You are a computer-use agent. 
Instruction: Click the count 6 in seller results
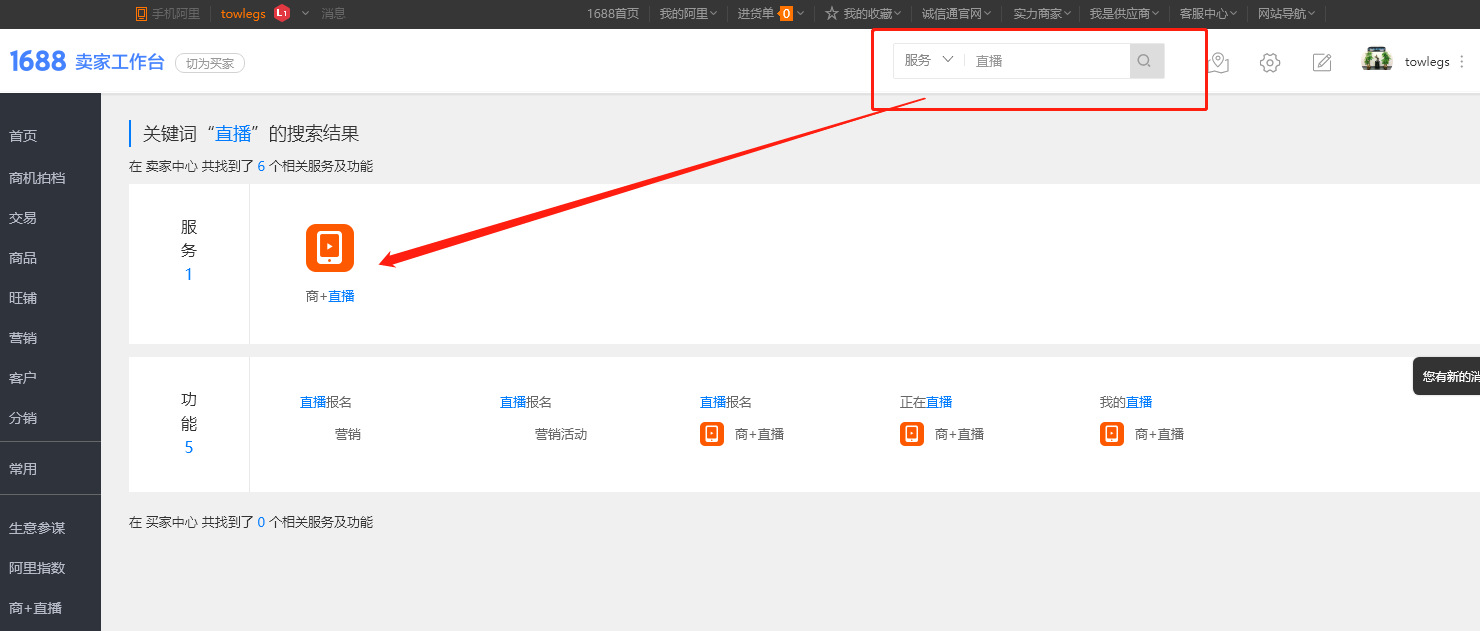point(261,166)
